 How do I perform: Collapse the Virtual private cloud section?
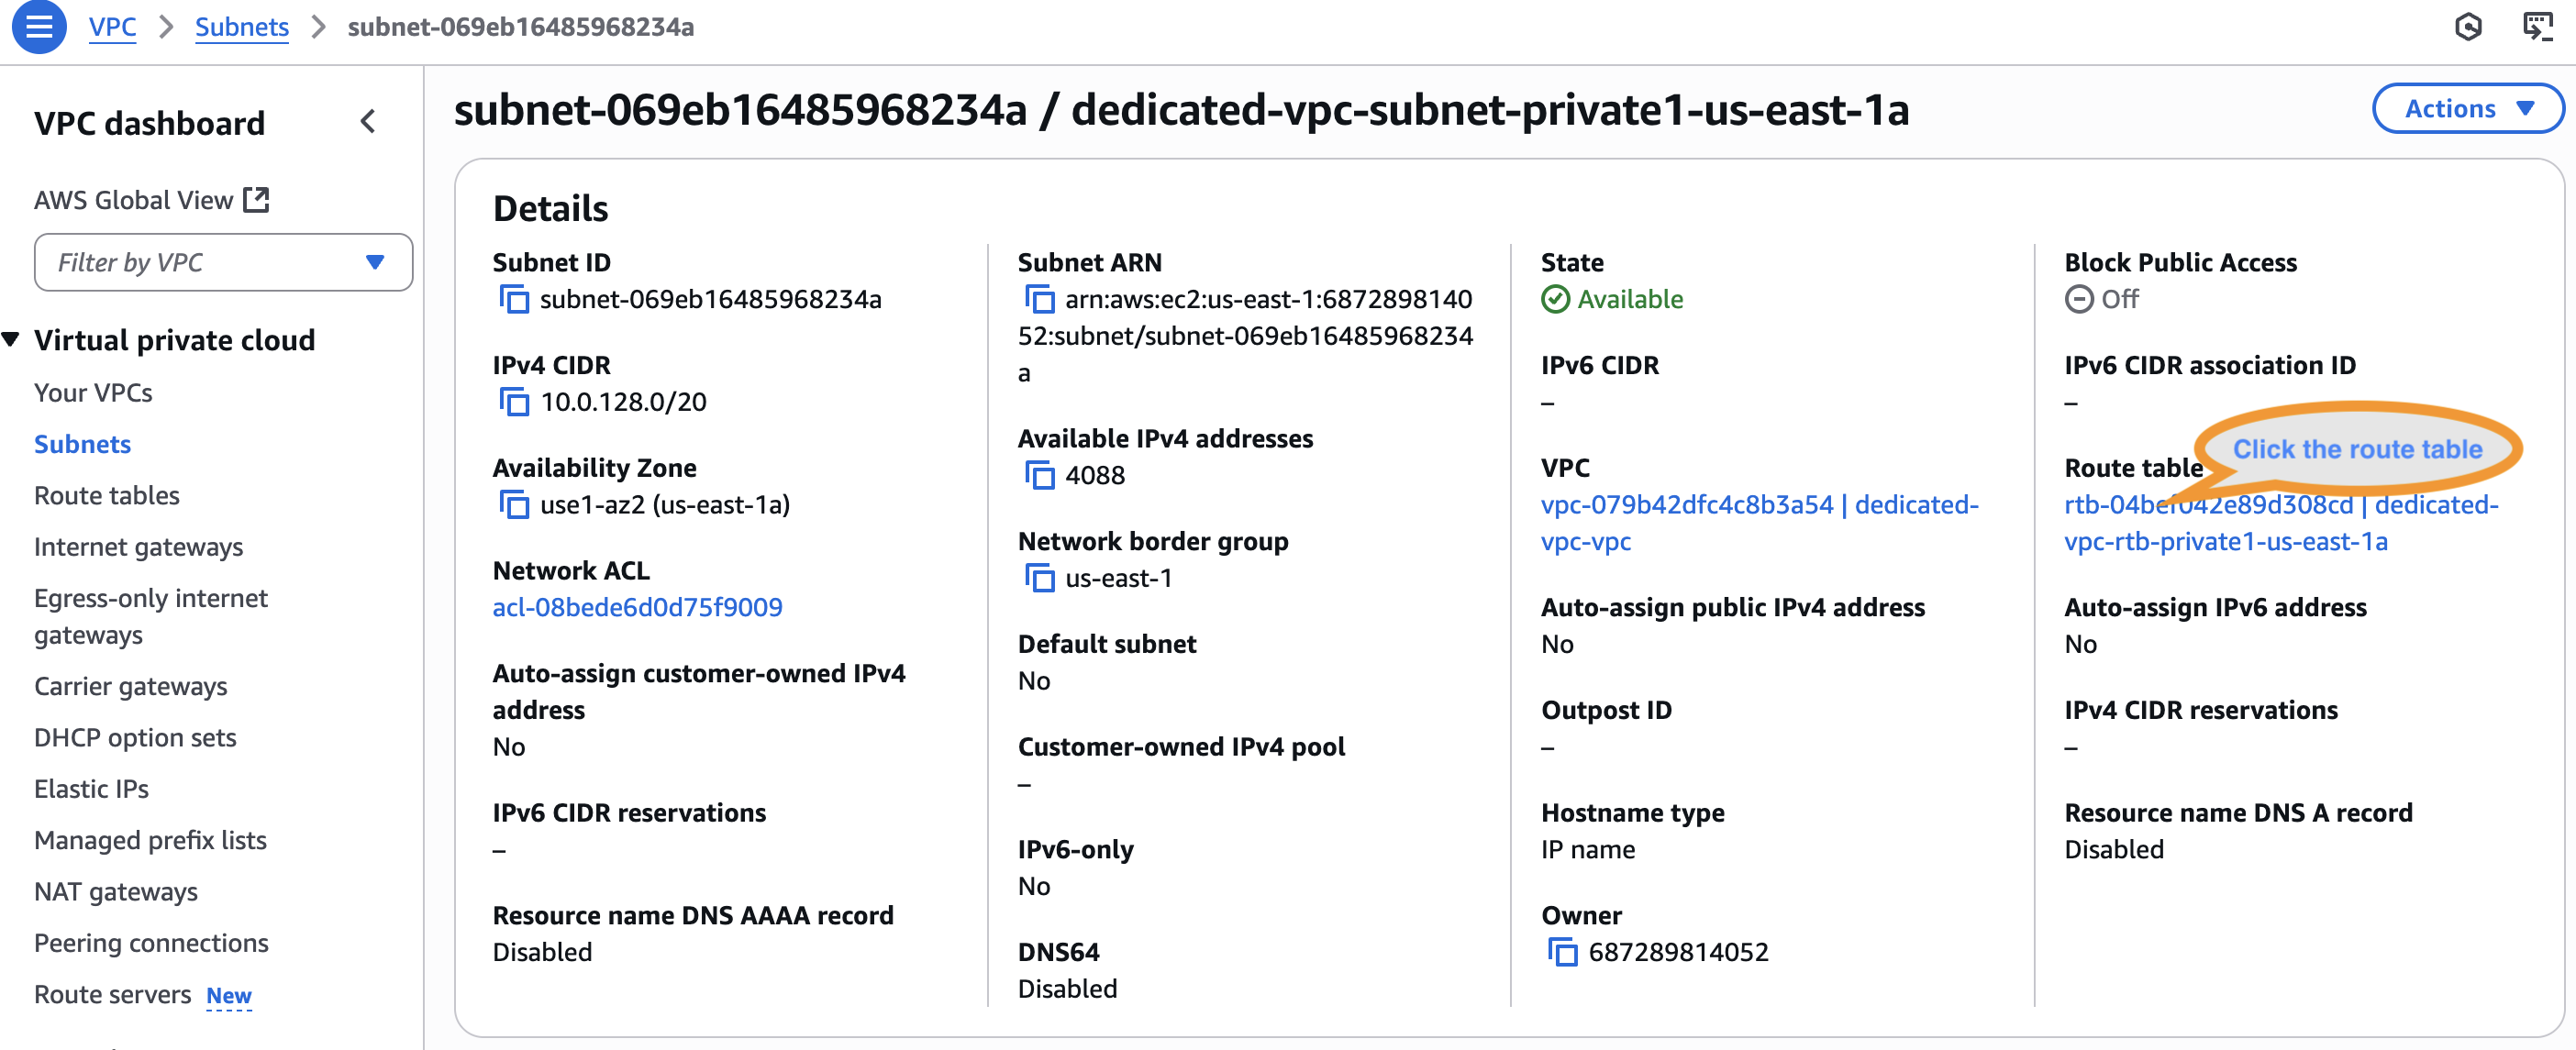click(12, 340)
